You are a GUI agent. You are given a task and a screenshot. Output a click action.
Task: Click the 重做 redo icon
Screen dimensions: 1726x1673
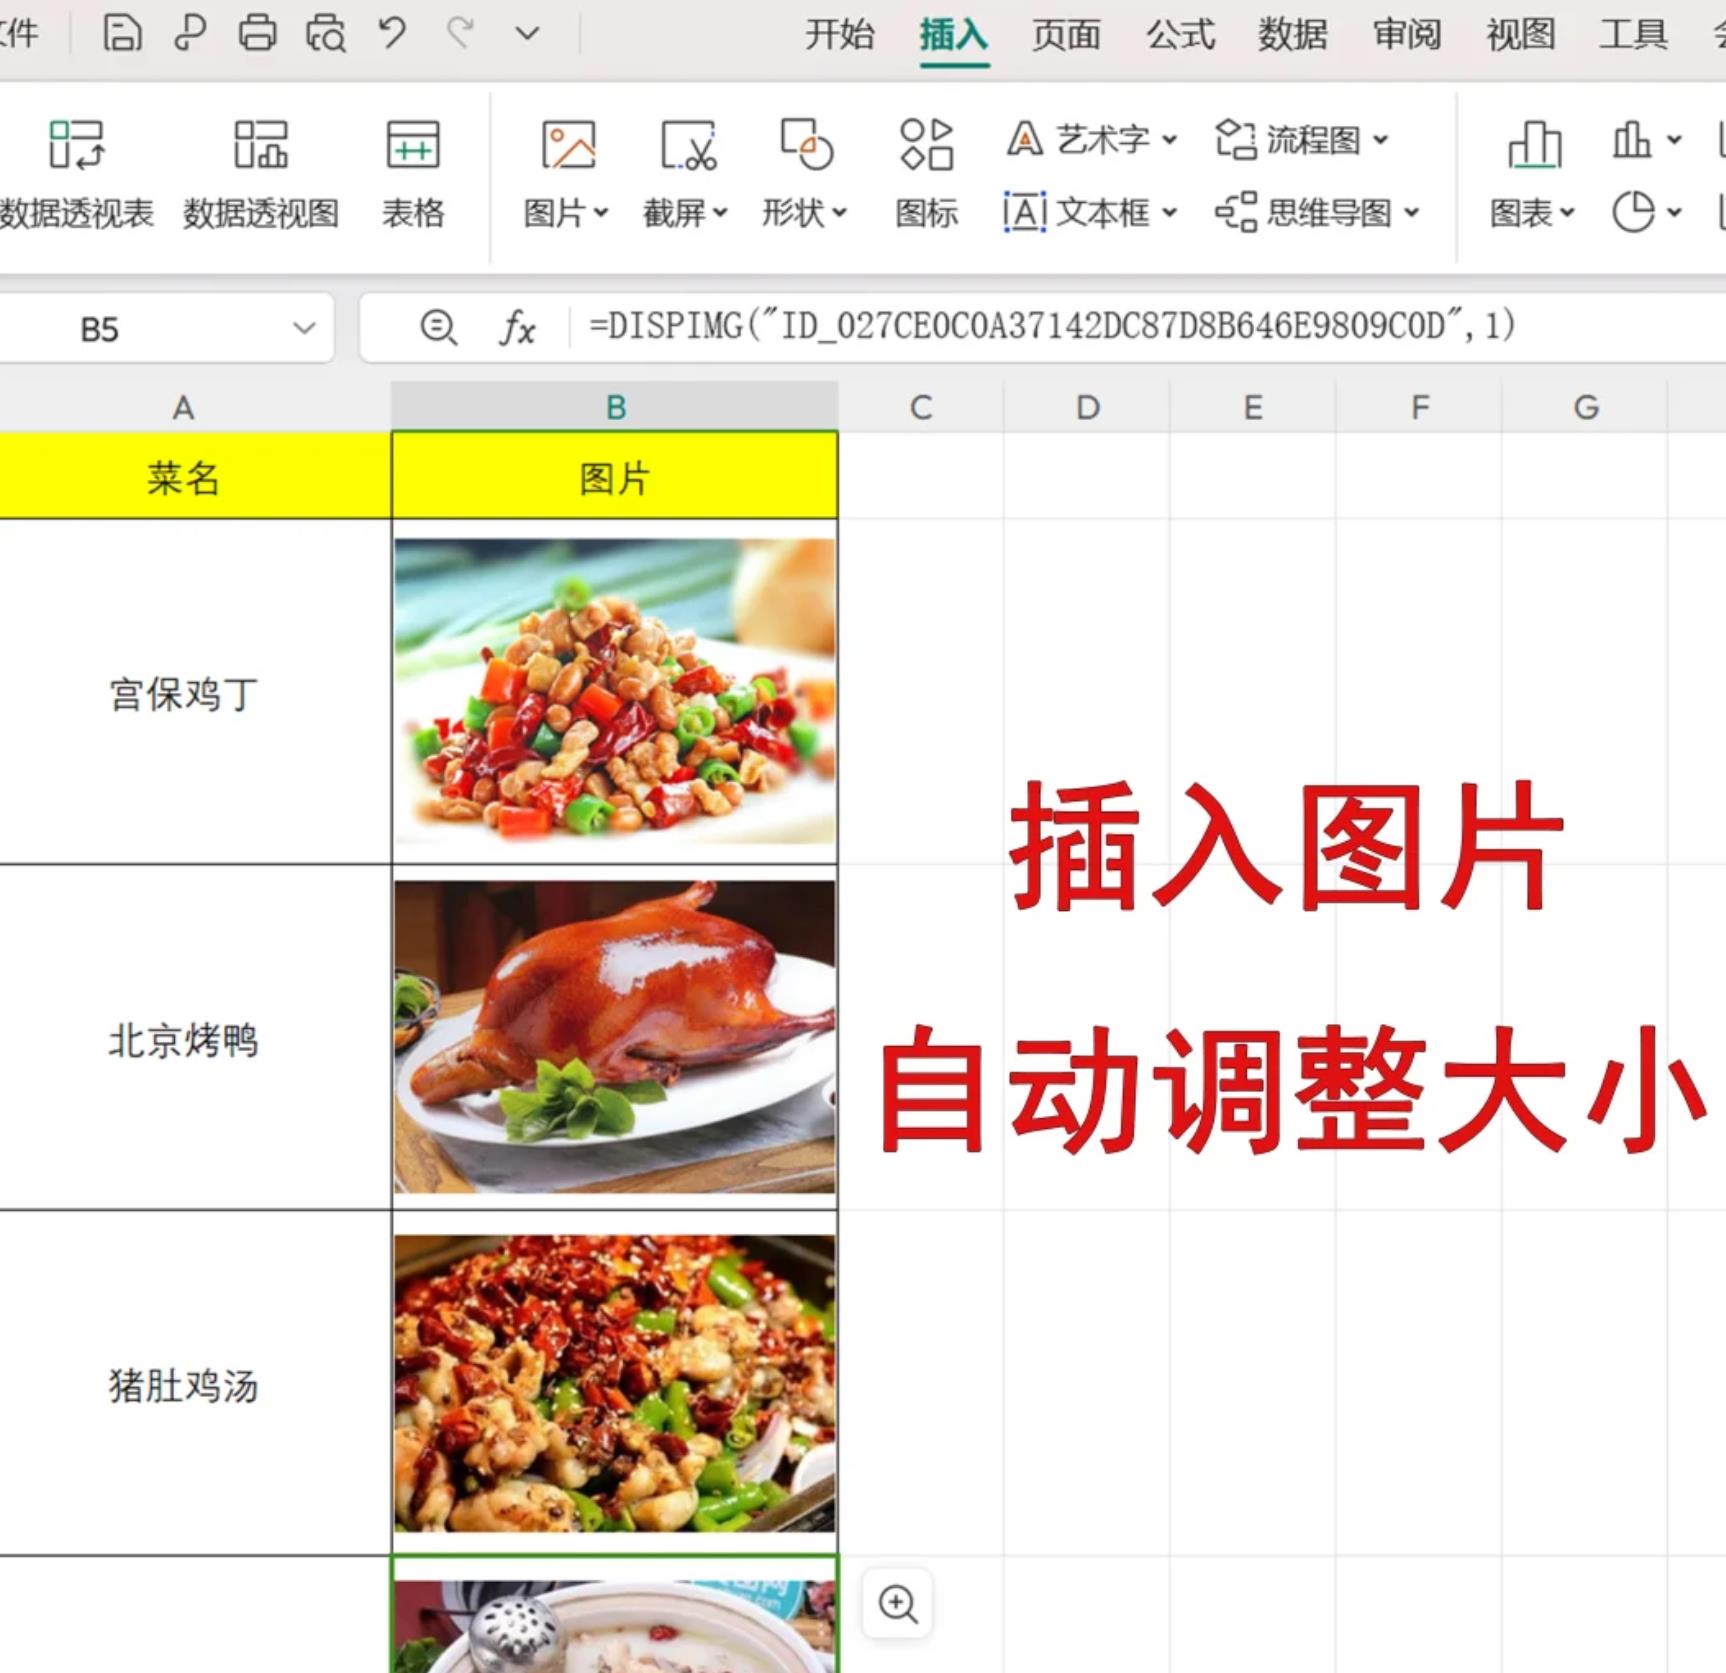458,32
